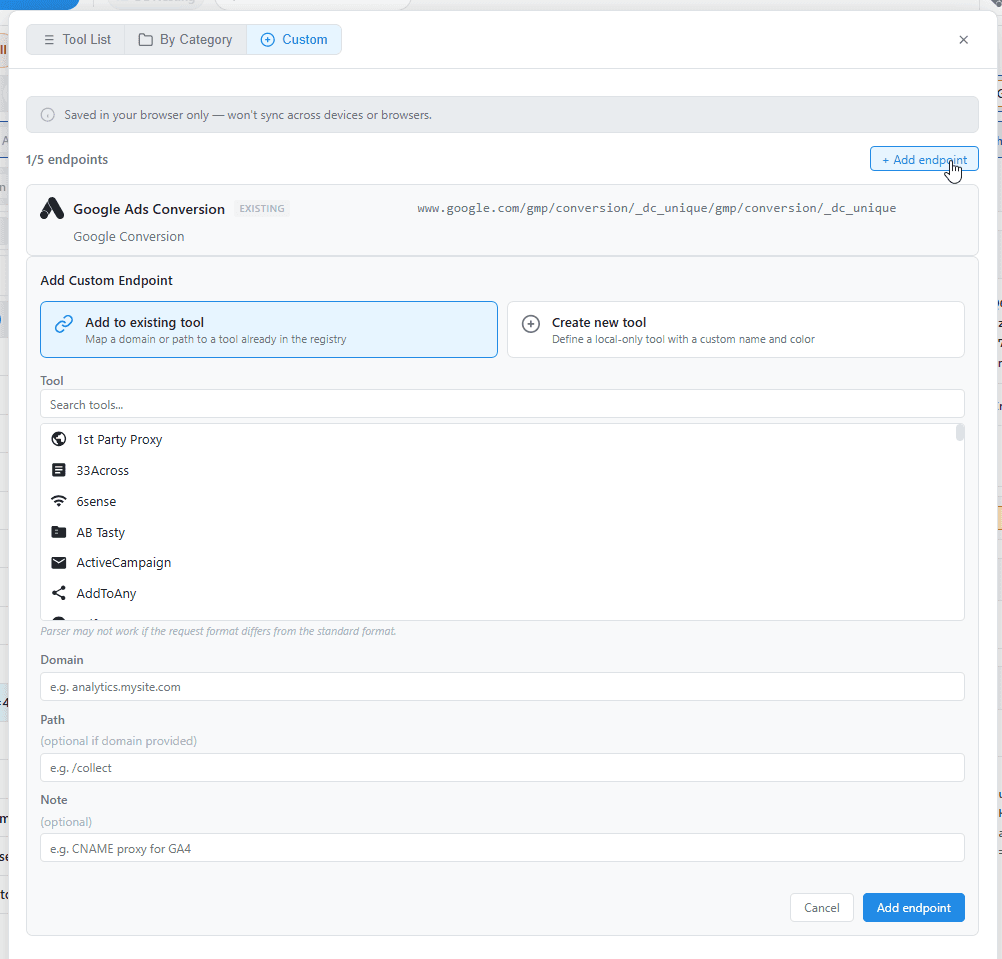Select the 1st Party Proxy tool
The height and width of the screenshot is (959, 1002).
pos(119,439)
